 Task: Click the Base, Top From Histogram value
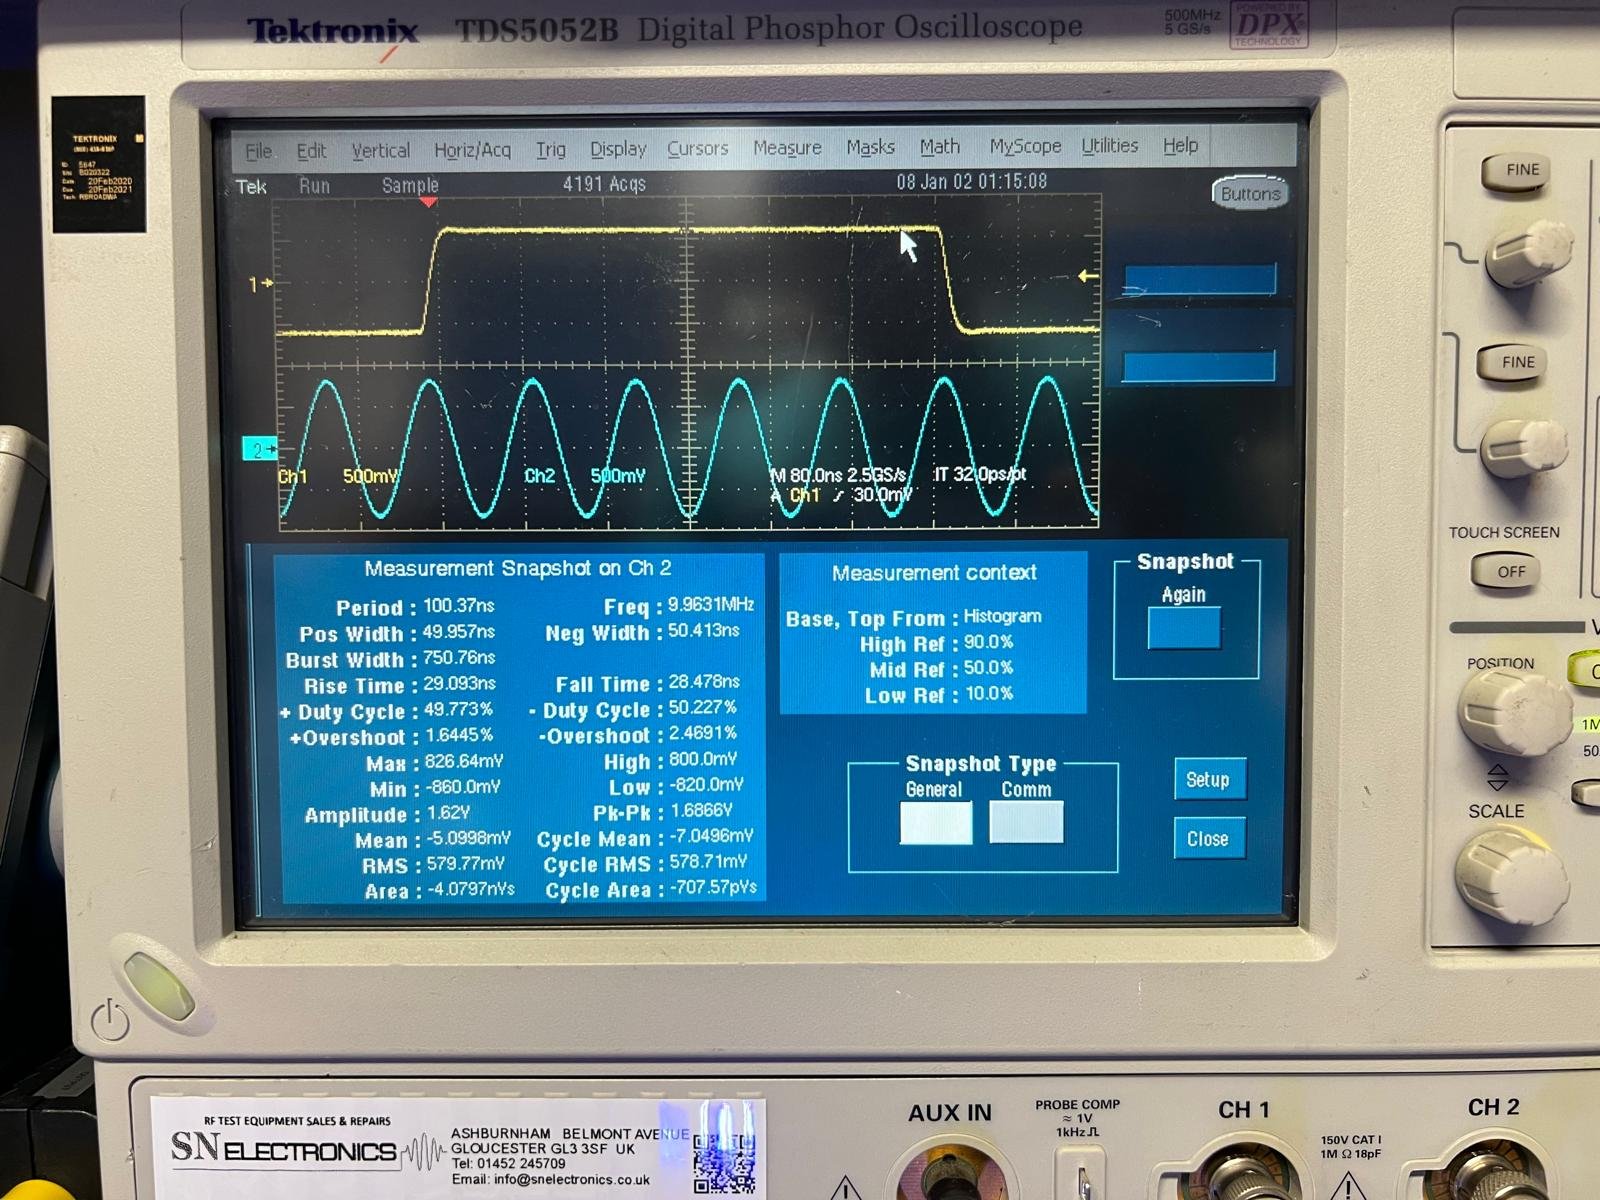click(x=1002, y=617)
